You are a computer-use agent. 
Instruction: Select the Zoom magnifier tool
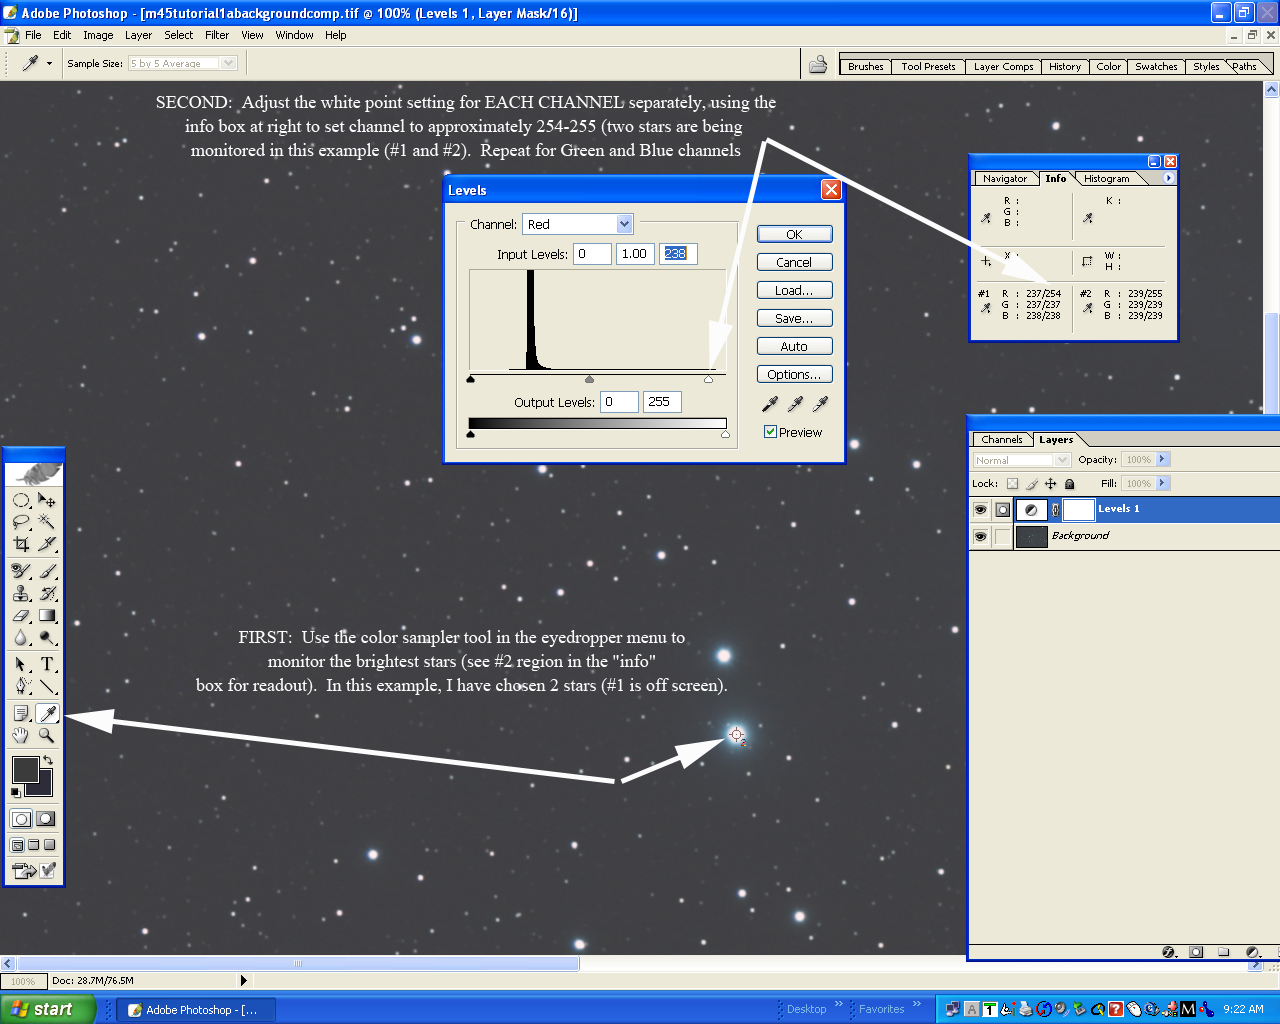pos(47,736)
